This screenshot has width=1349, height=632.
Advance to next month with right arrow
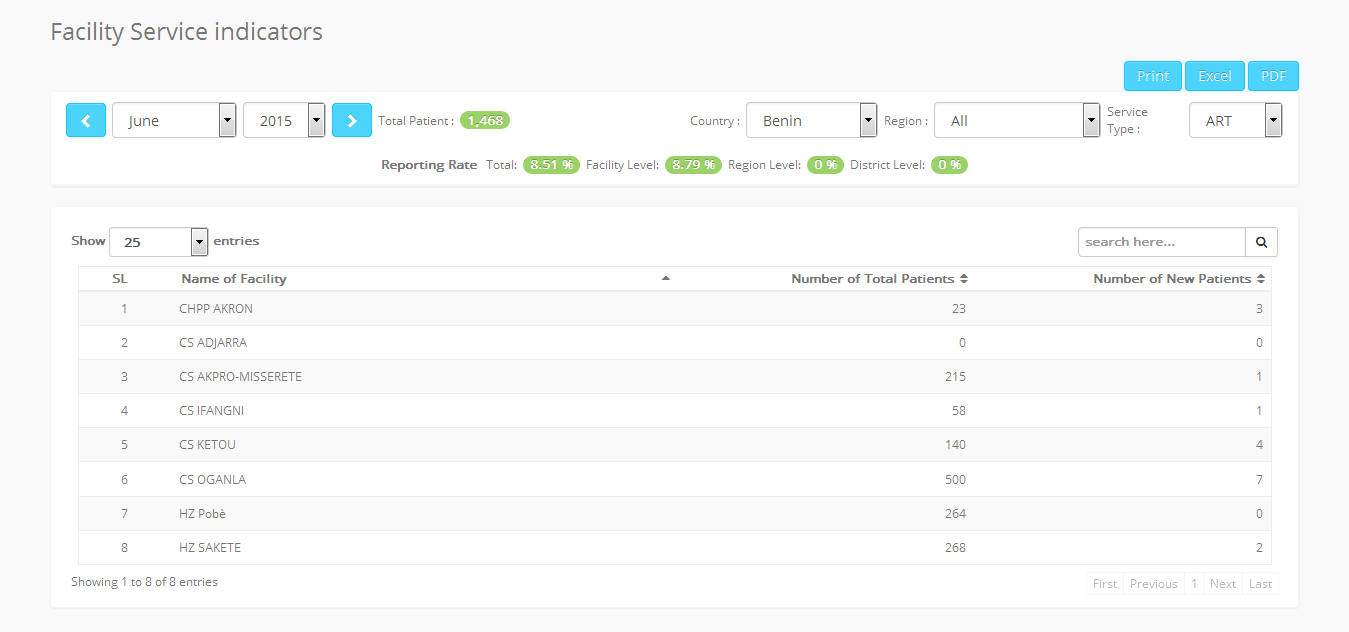pos(352,120)
